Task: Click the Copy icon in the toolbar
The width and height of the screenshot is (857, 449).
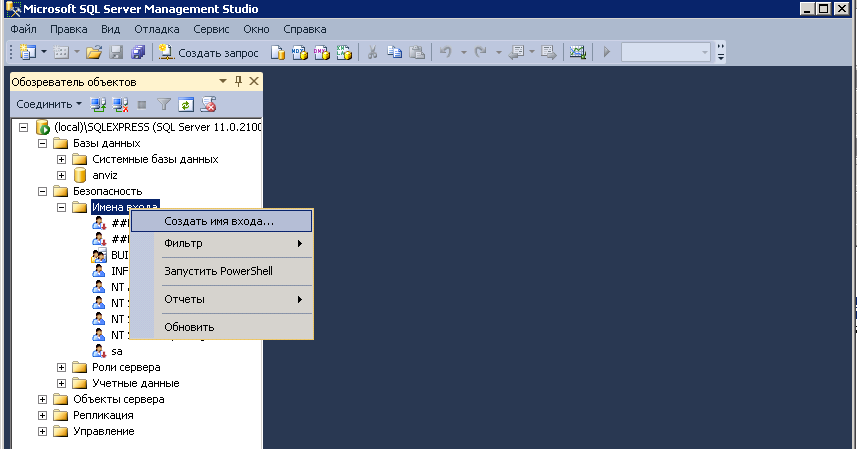Action: pos(394,52)
